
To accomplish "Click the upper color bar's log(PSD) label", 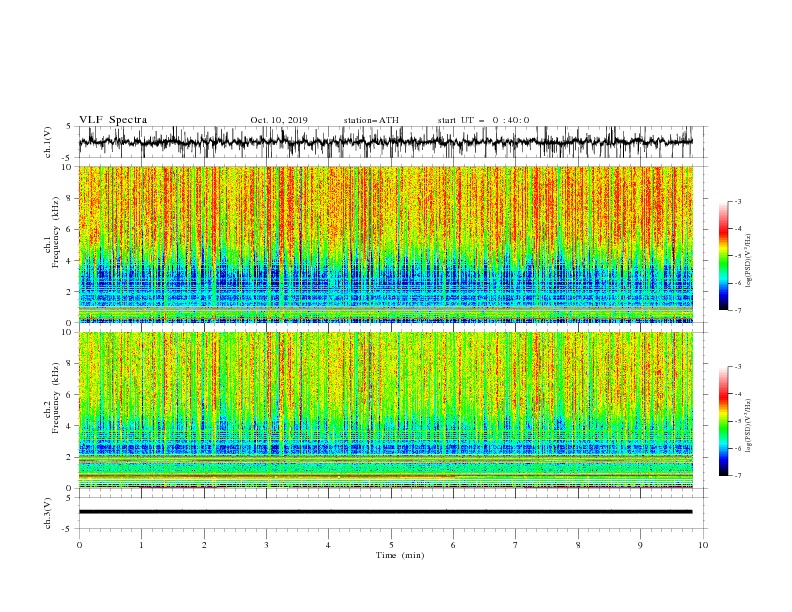I will [x=748, y=260].
